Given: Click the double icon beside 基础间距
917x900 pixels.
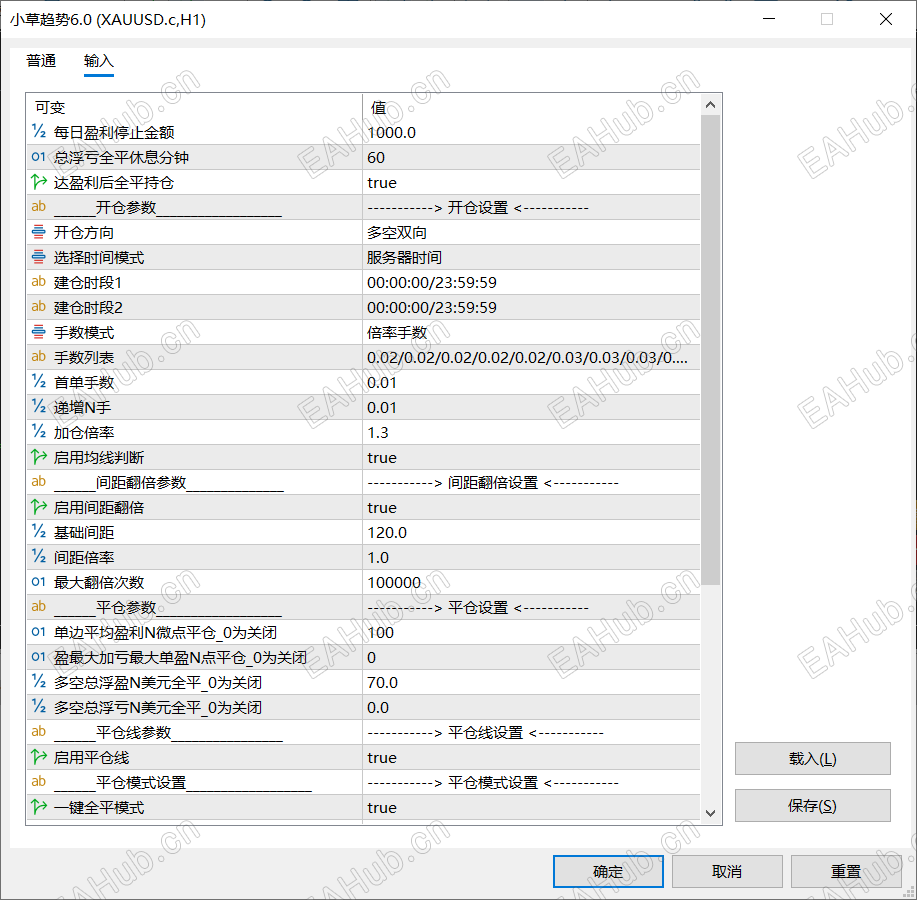Looking at the screenshot, I should click(x=39, y=532).
